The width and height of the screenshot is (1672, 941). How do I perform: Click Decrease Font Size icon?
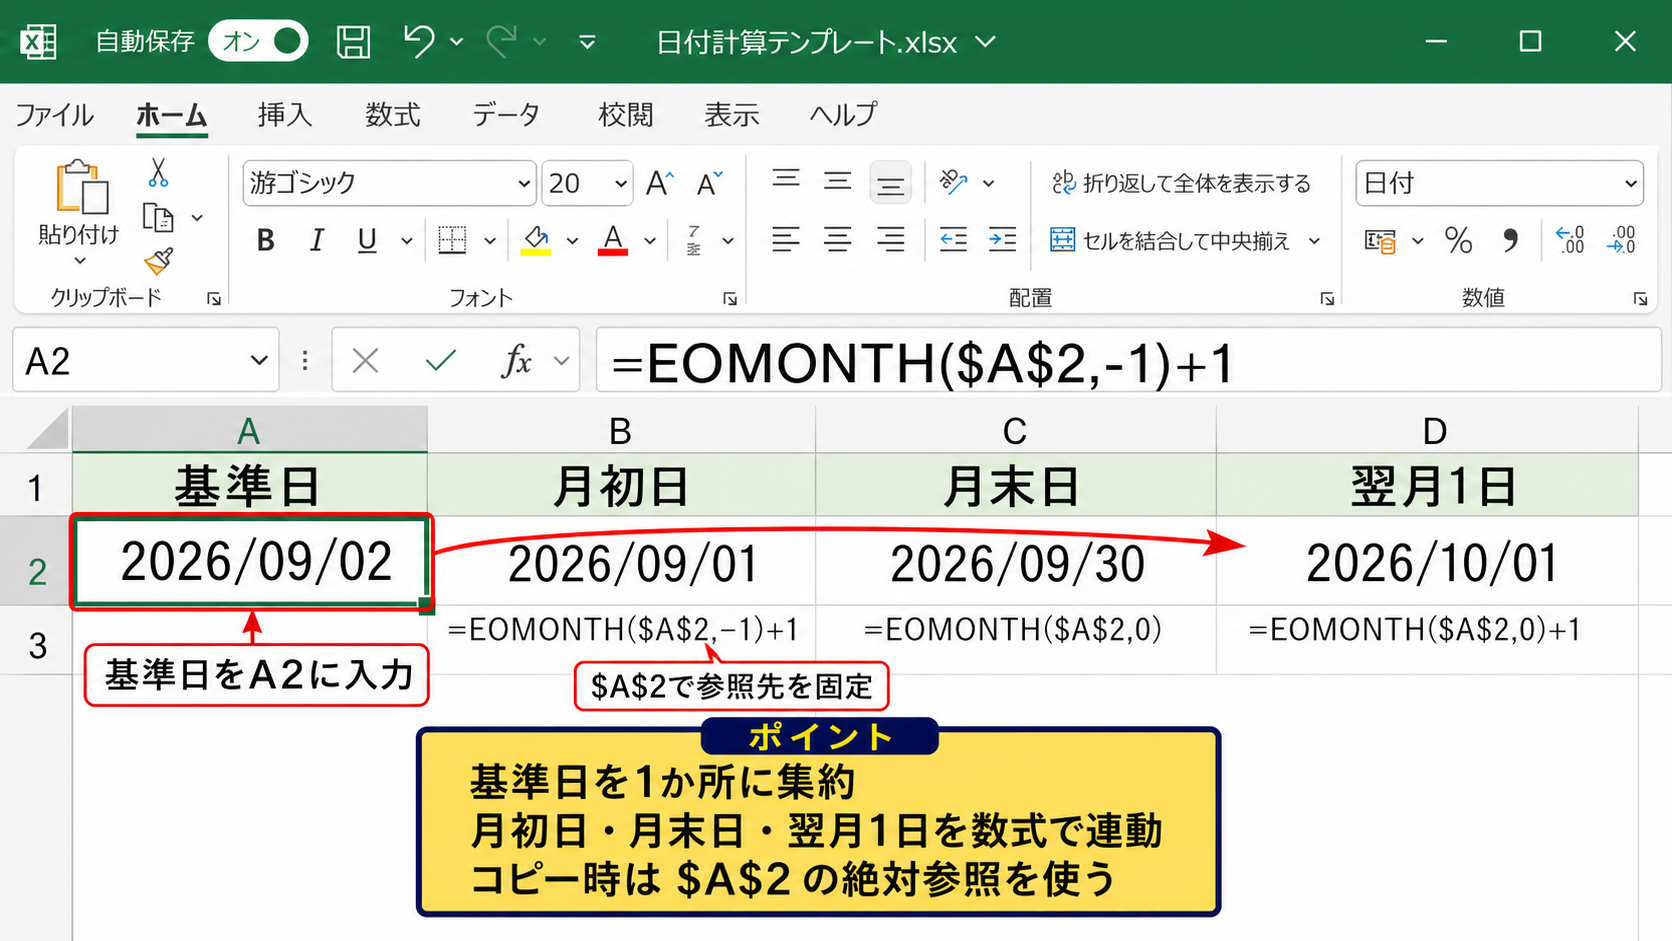pos(709,183)
